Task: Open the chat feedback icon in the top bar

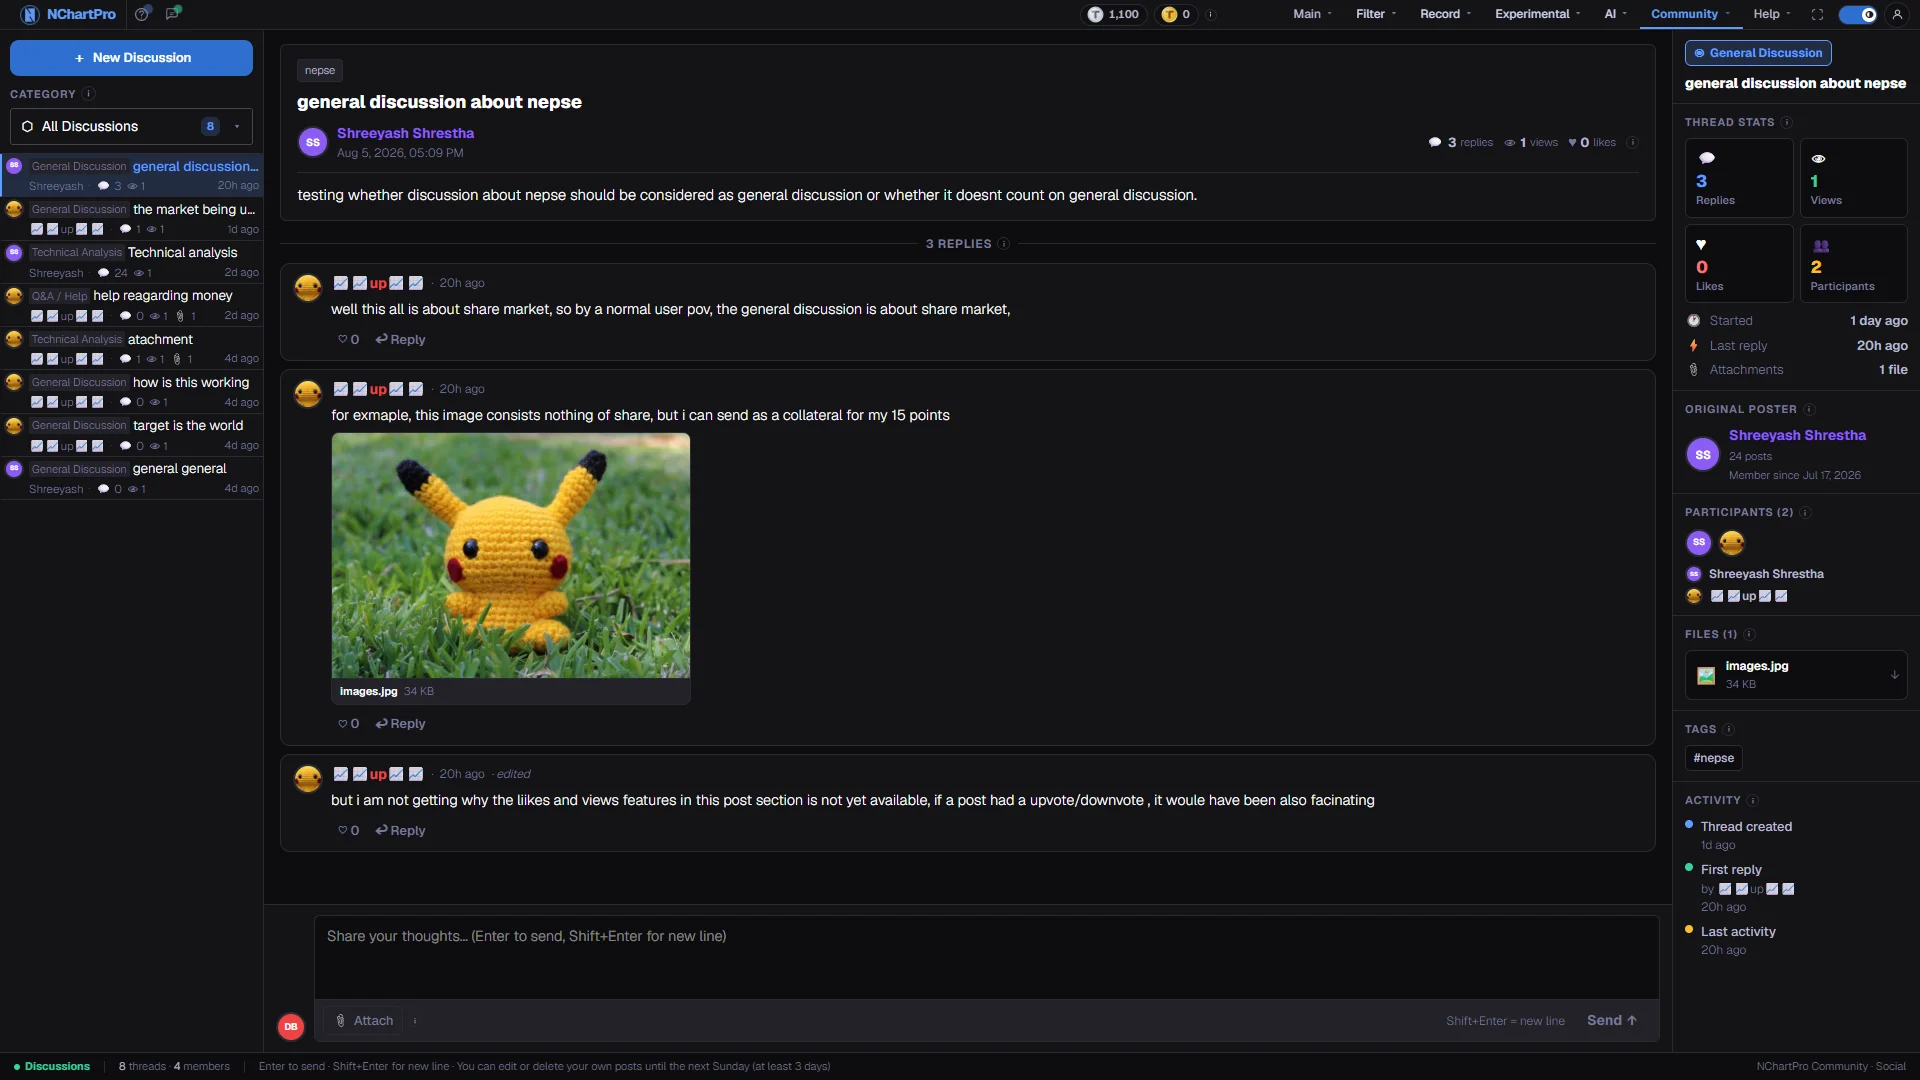Action: (173, 14)
